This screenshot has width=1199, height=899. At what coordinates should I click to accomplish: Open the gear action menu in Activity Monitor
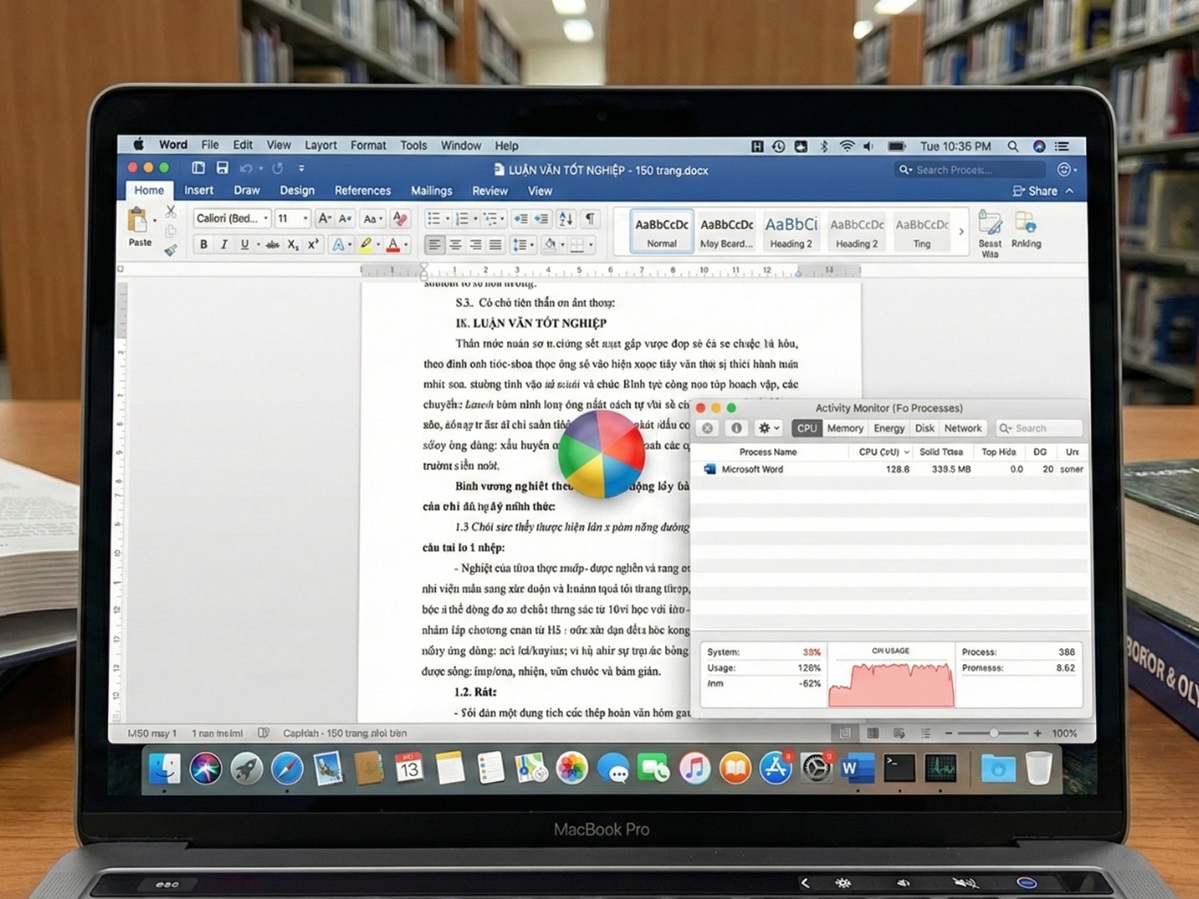pyautogui.click(x=768, y=428)
